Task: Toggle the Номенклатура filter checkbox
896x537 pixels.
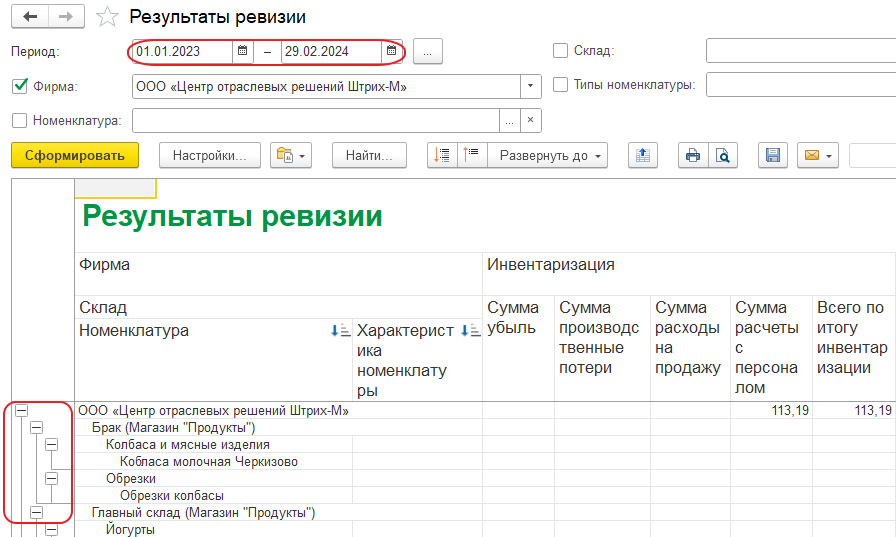Action: (x=19, y=121)
